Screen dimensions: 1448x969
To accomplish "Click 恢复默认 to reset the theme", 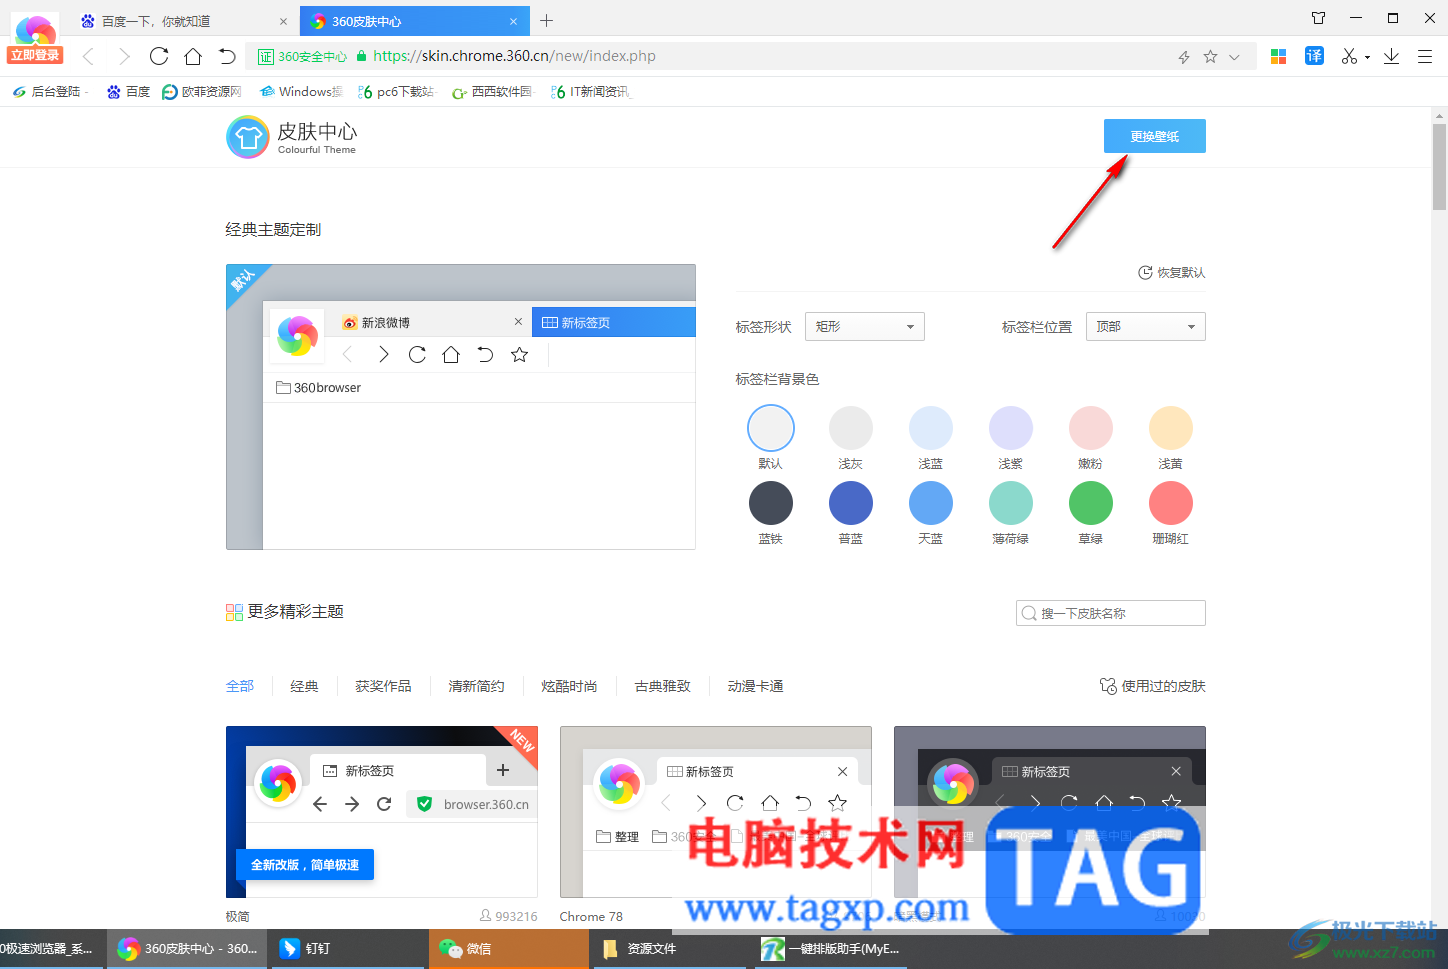I will pos(1172,272).
